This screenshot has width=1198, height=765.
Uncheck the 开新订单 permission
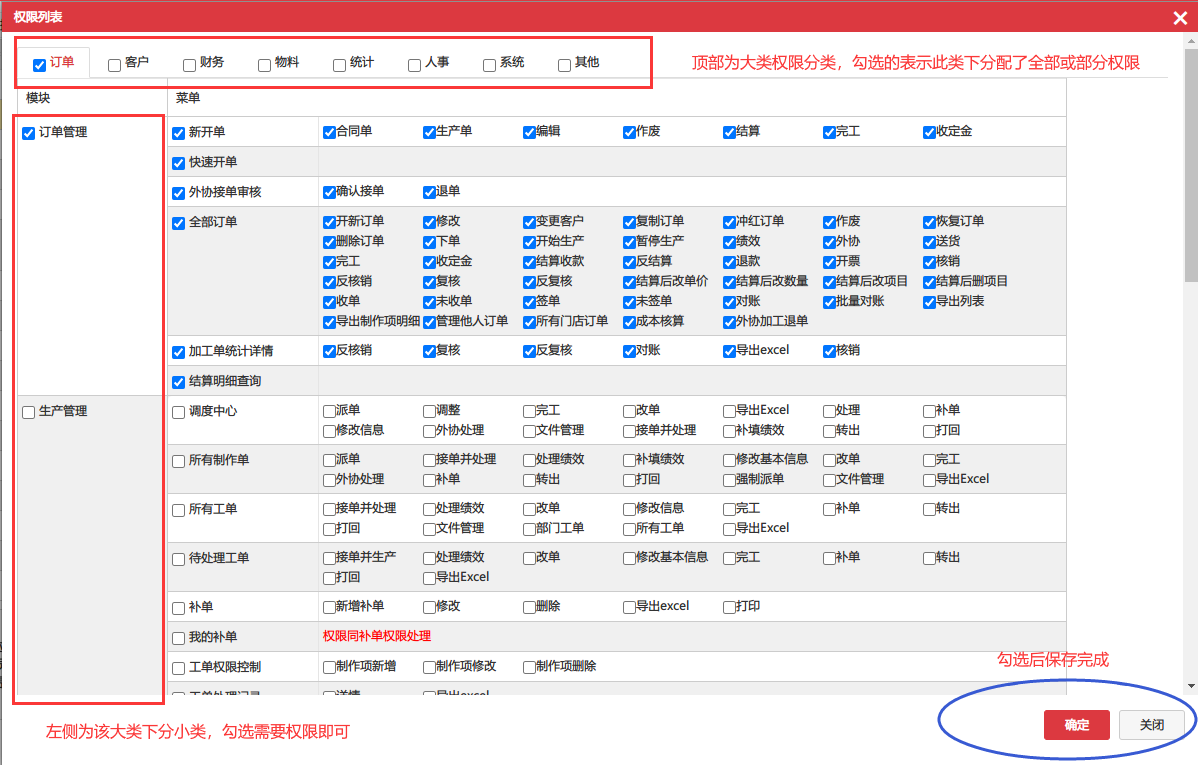click(329, 222)
